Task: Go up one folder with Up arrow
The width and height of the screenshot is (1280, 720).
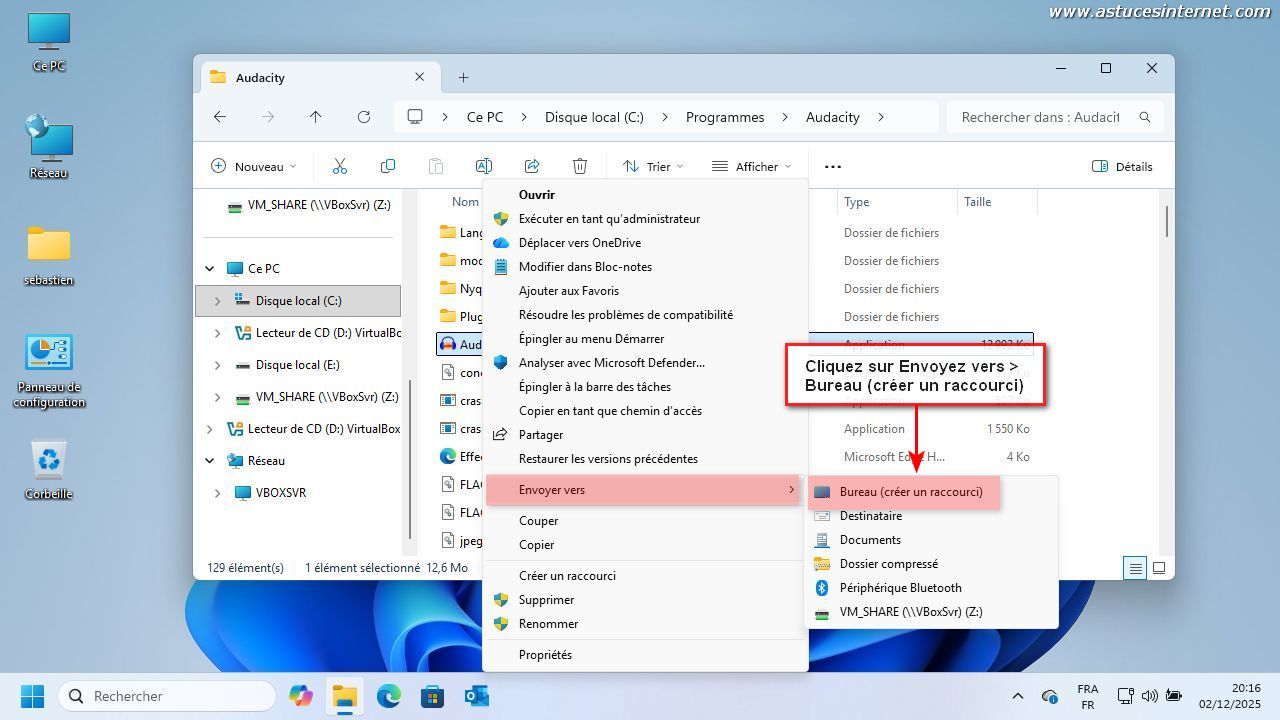Action: coord(315,117)
